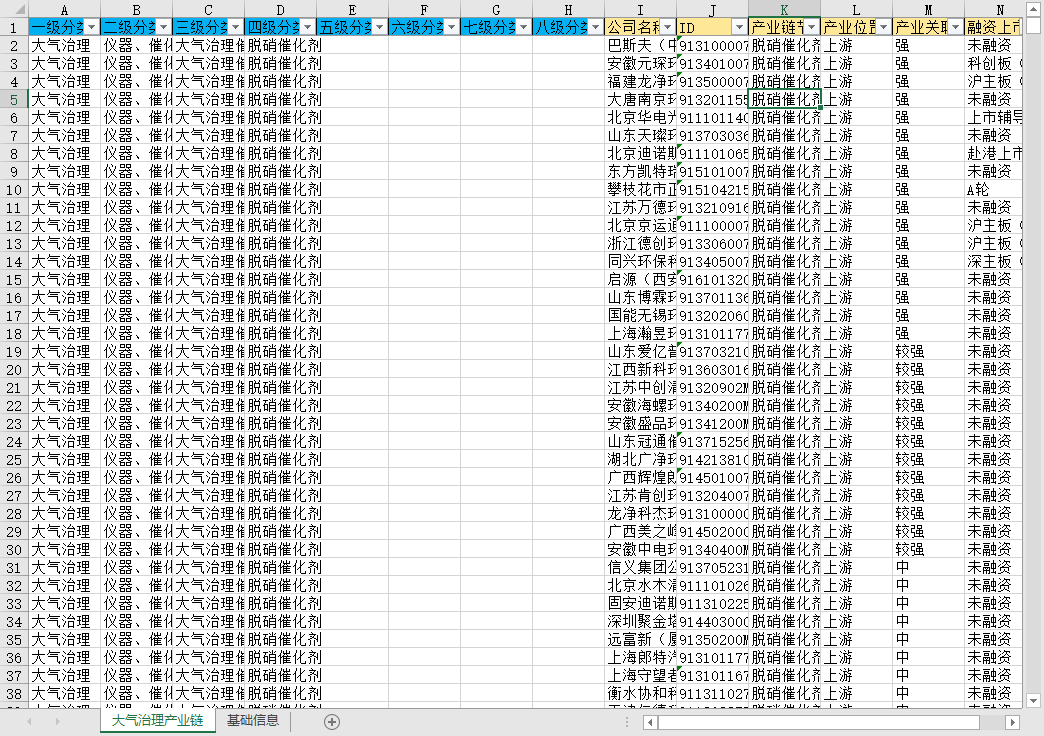Click the 深圳聚金 company cell

[x=641, y=621]
